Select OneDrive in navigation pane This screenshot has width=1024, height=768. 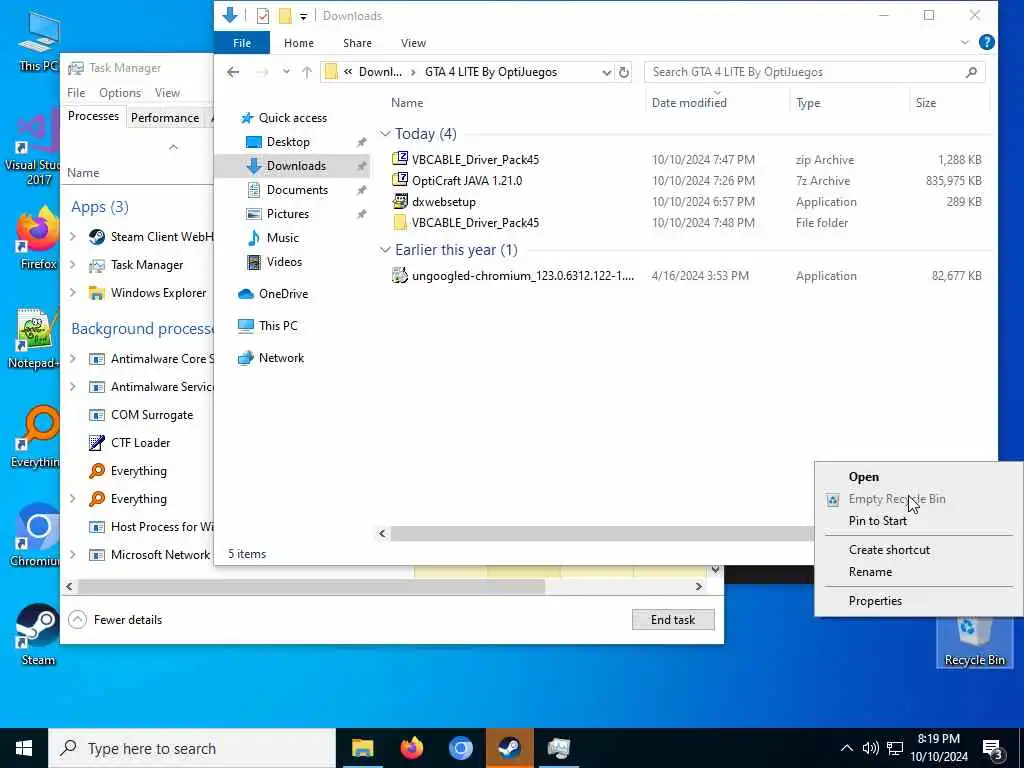[283, 294]
